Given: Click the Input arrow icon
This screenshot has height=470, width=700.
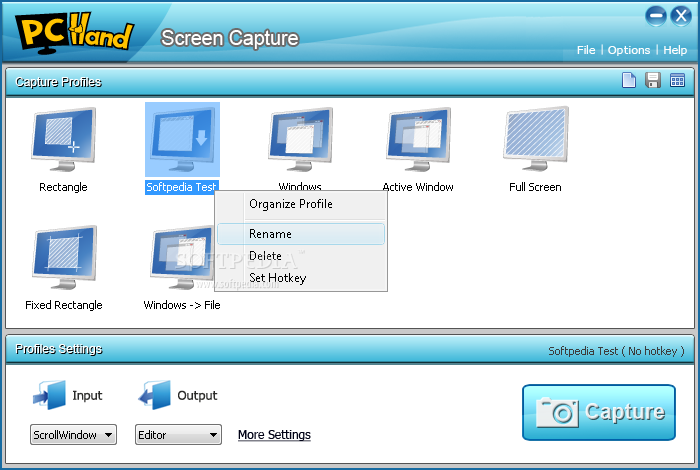Looking at the screenshot, I should point(49,395).
